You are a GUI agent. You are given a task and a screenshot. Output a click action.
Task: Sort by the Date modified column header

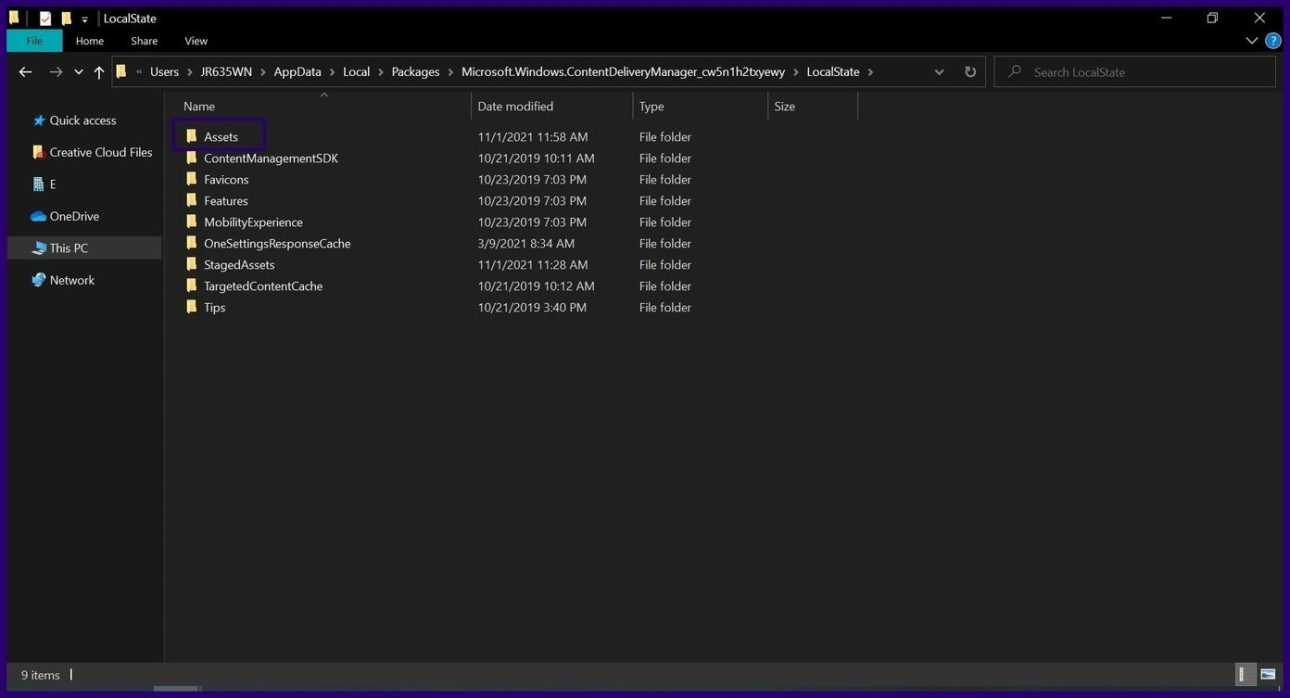(515, 106)
